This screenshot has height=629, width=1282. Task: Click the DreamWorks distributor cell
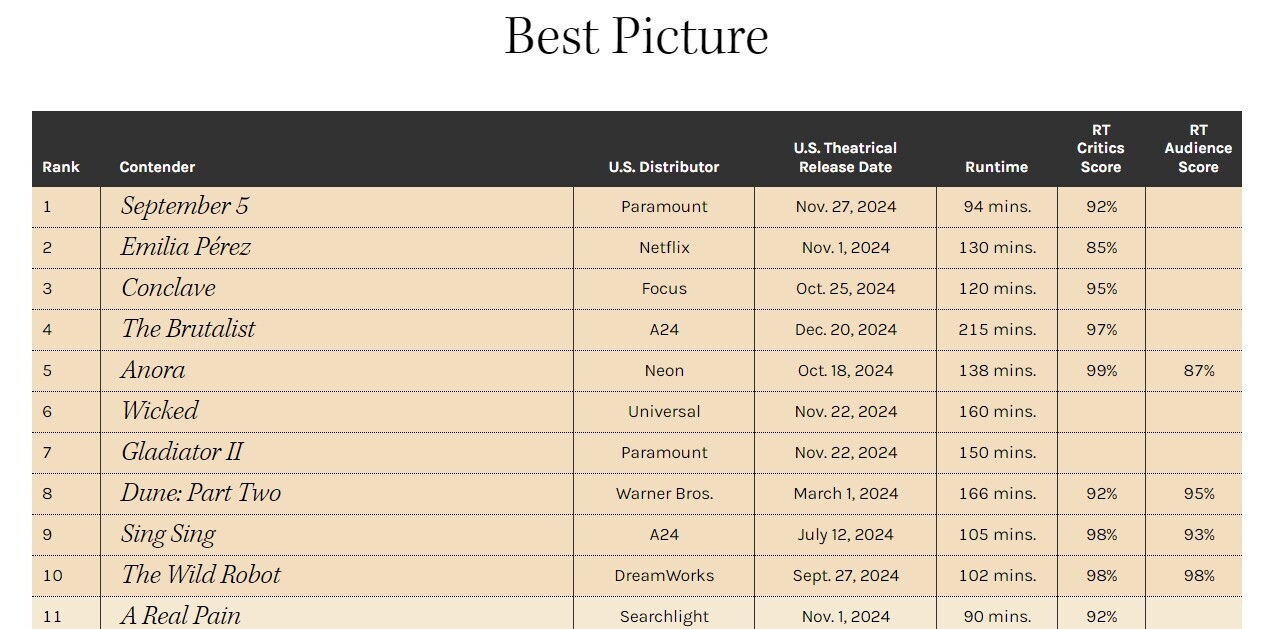click(664, 575)
